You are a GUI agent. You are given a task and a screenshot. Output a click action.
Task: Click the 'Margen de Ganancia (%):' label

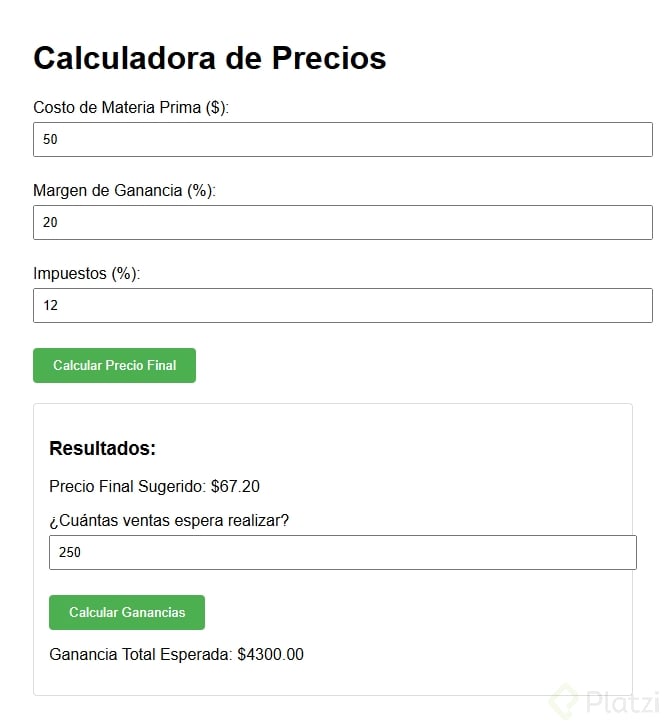[x=124, y=191]
